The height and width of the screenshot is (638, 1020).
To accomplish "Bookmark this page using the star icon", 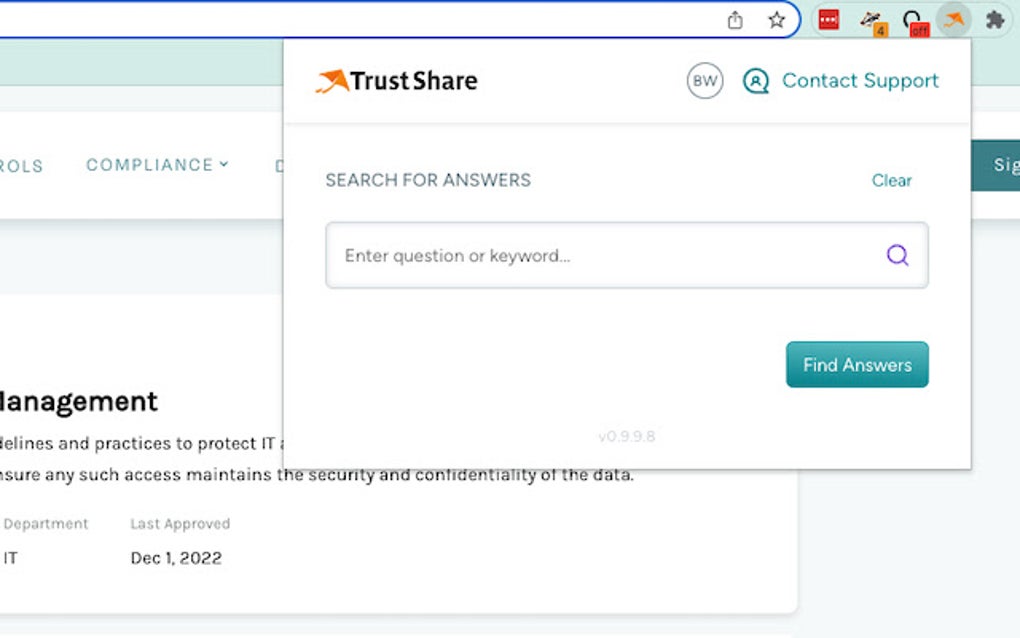I will [776, 19].
